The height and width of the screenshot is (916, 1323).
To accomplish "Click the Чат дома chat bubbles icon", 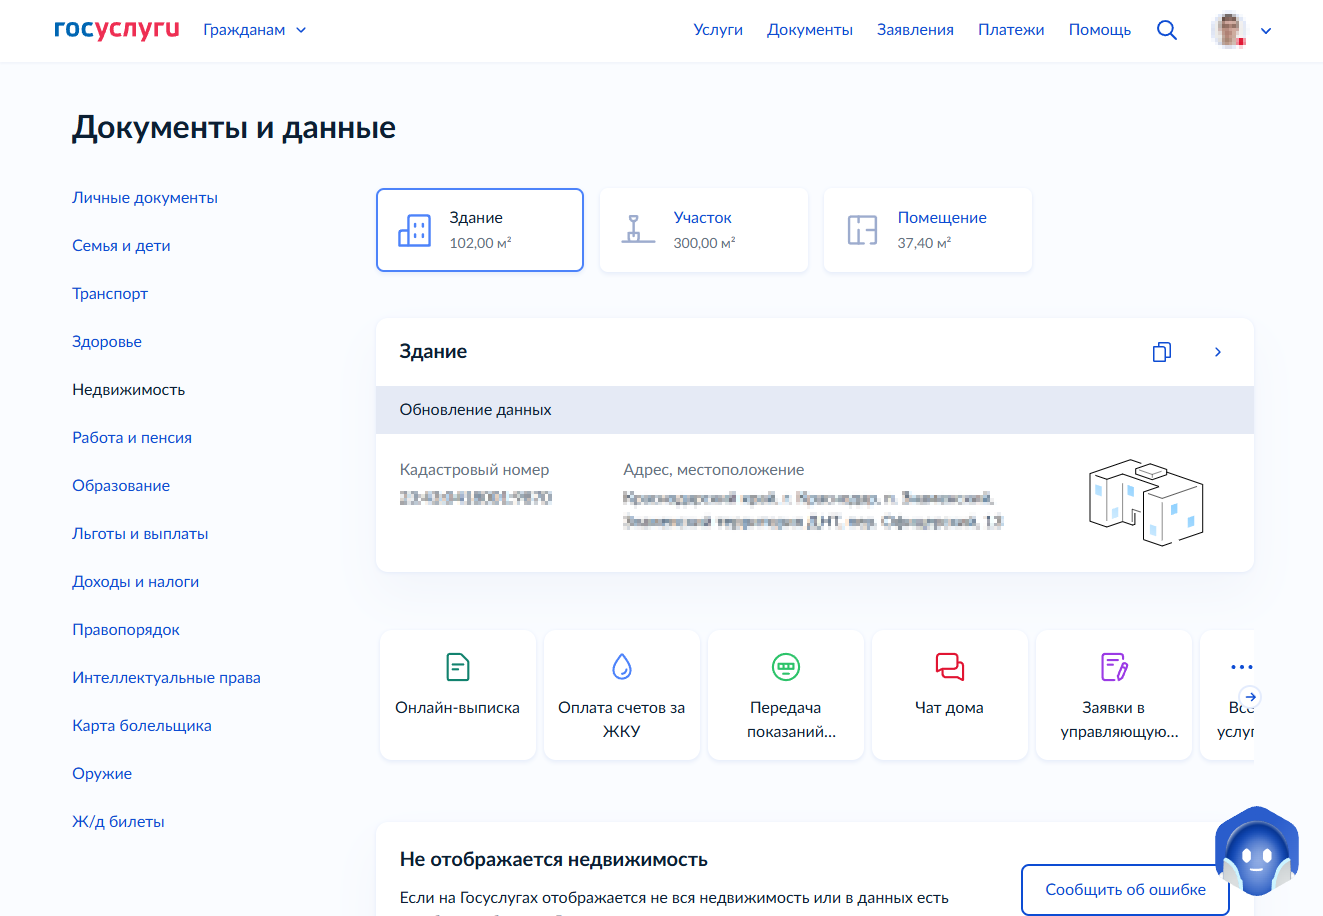I will (x=950, y=667).
